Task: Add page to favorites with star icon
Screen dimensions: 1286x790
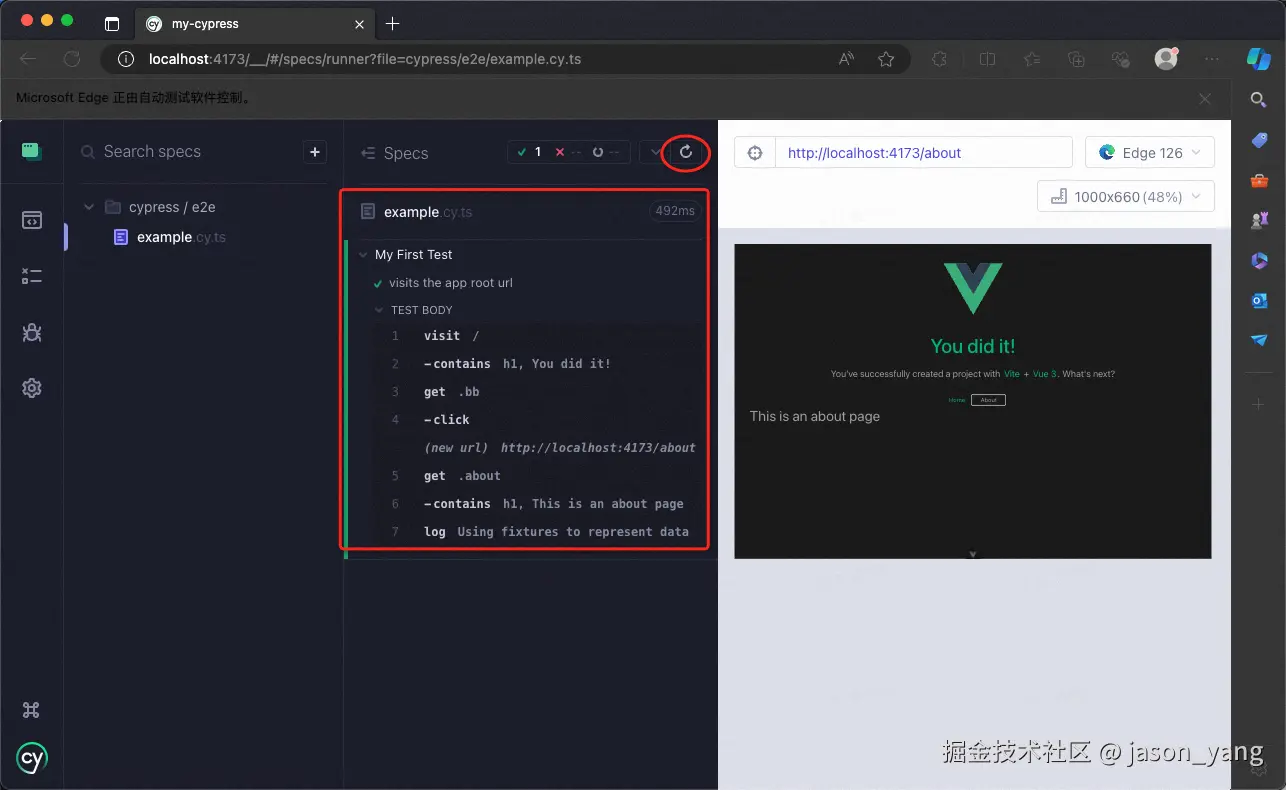Action: 886,59
